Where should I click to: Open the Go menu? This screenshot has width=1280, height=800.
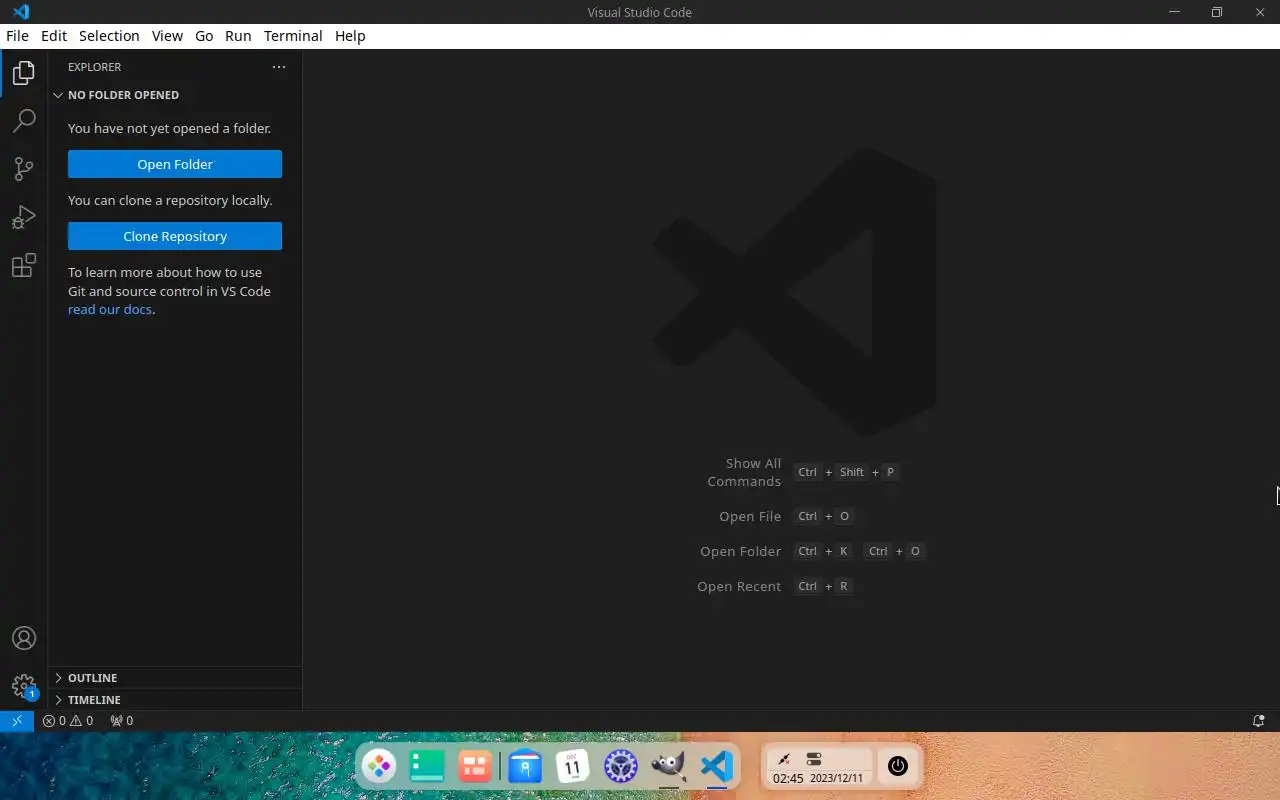point(204,36)
